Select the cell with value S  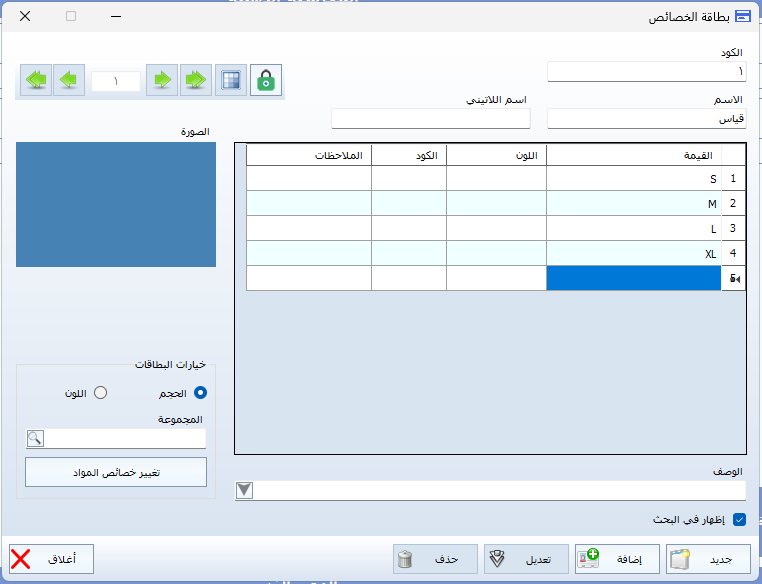coord(634,178)
